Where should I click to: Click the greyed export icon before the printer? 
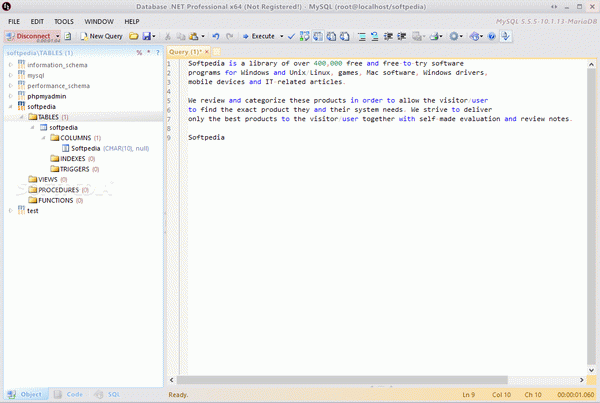[417, 36]
